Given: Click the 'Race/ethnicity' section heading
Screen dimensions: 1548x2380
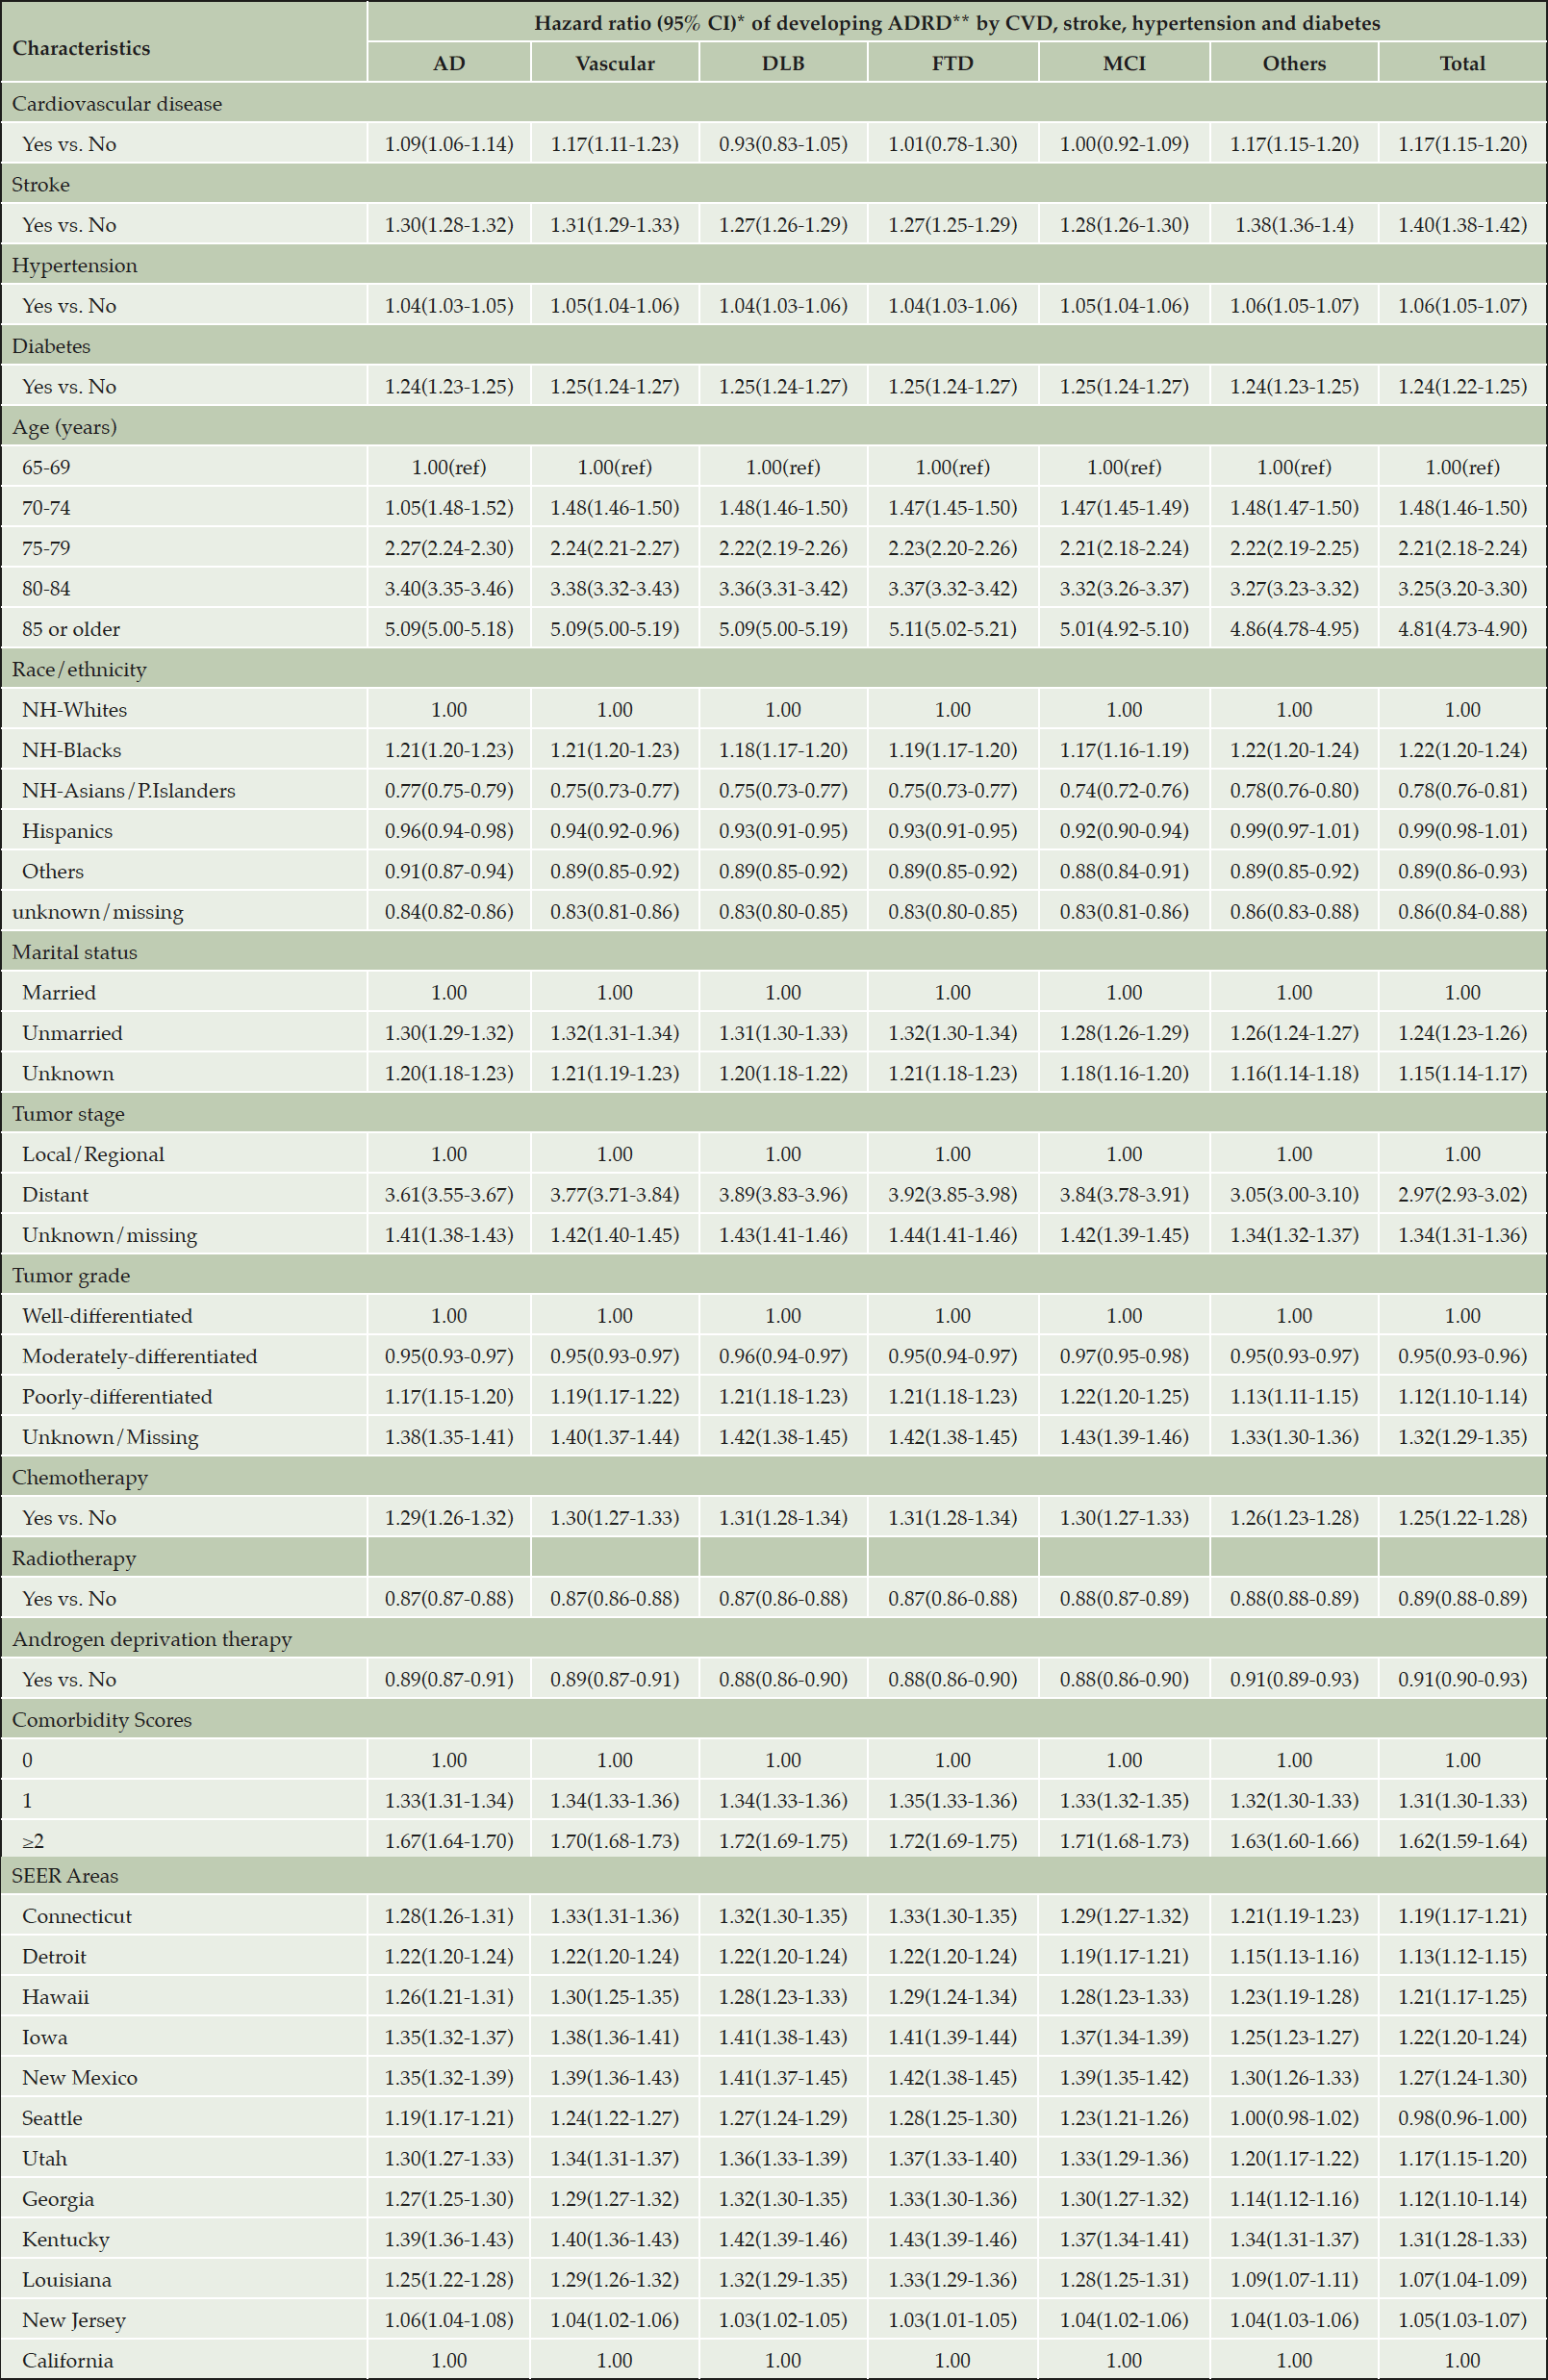Looking at the screenshot, I should coord(79,669).
